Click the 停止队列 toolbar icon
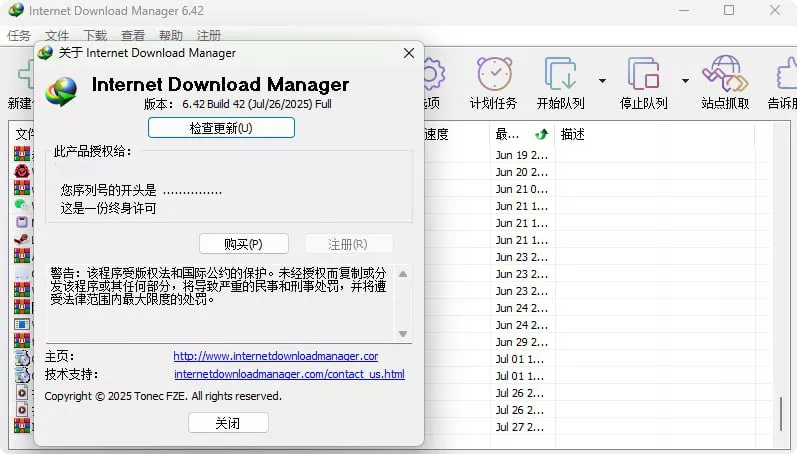This screenshot has height=454, width=797. point(643,74)
